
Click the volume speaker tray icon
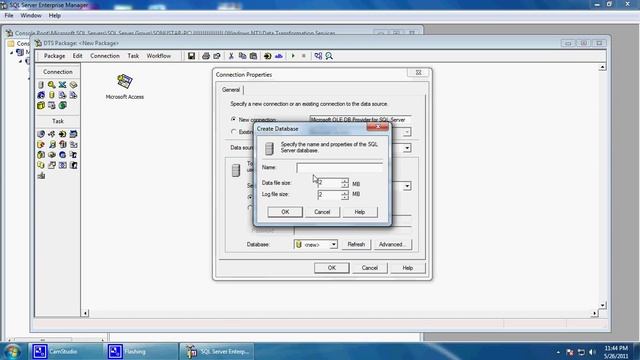coord(592,352)
